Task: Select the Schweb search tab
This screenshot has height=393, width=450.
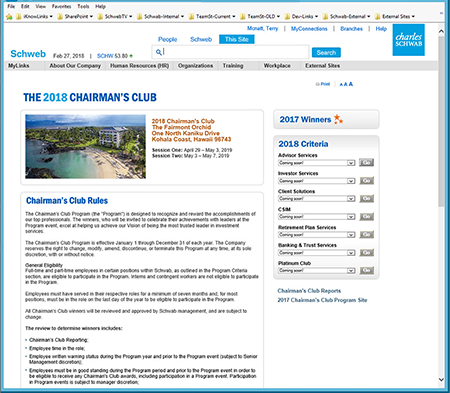Action: [x=201, y=39]
